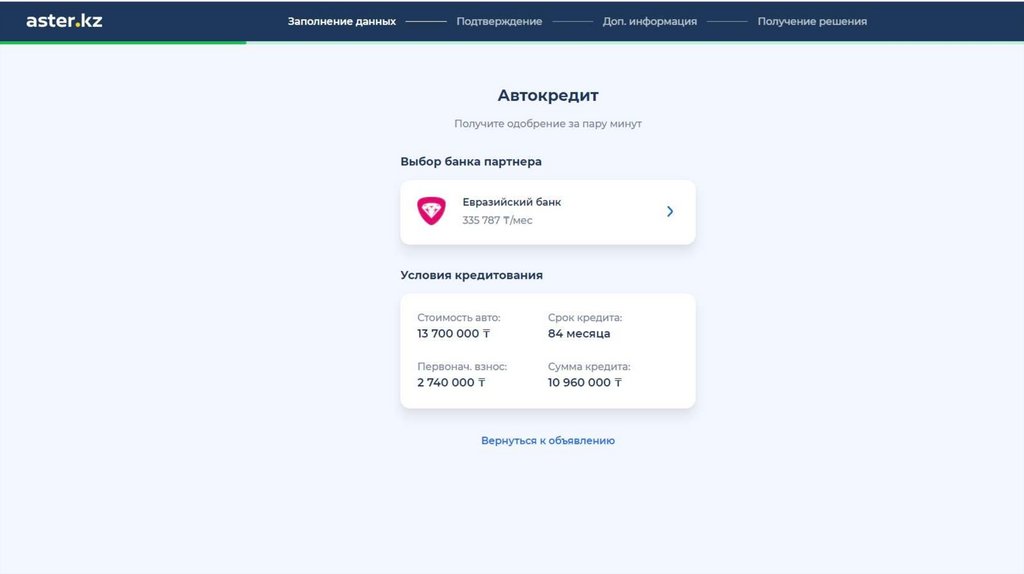Expand bank selection with the chevron arrow

click(670, 211)
